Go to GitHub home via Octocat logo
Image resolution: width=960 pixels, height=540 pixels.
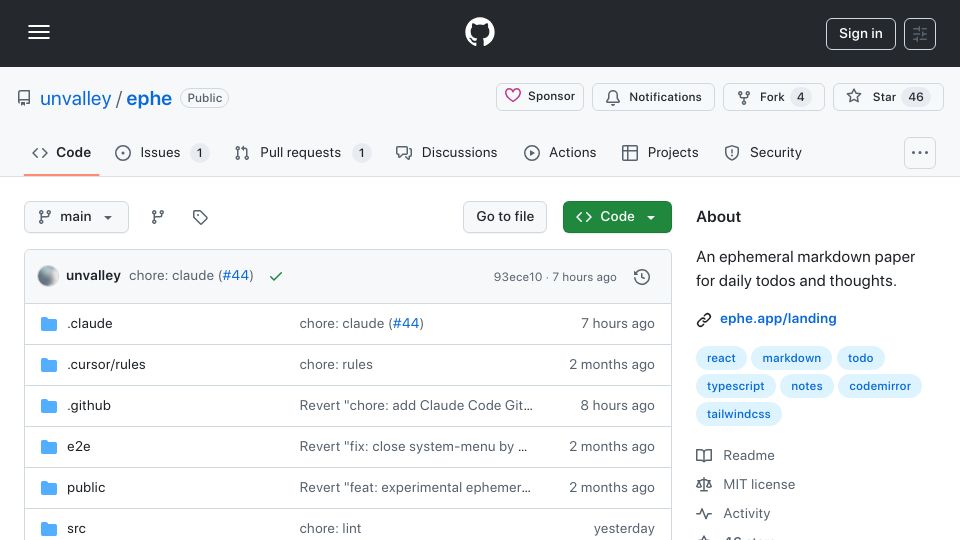479,32
